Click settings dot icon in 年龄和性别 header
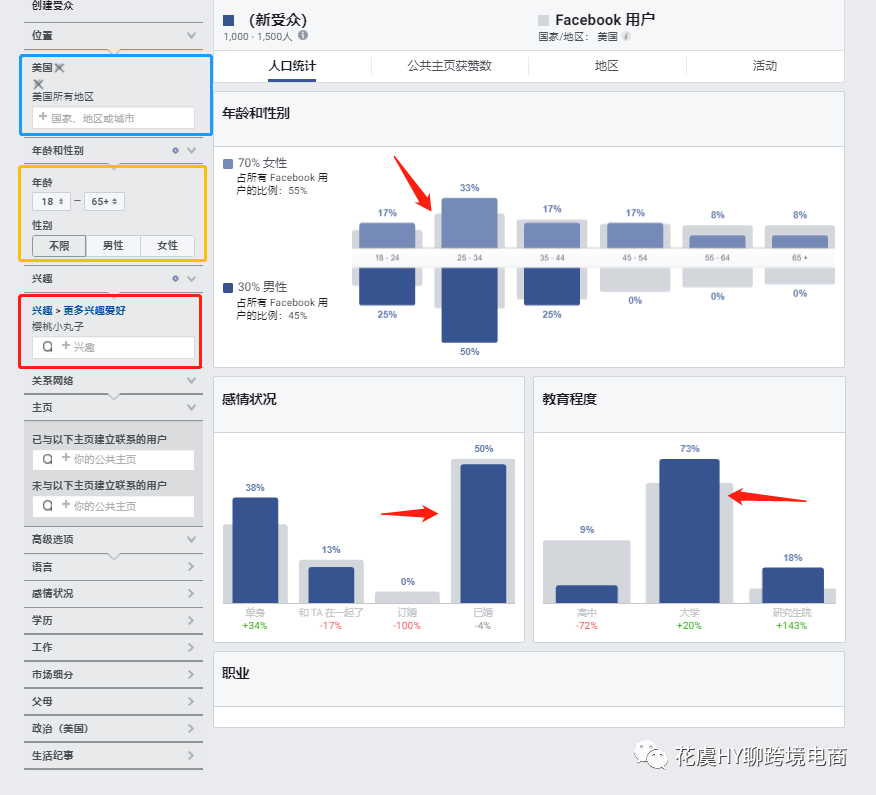This screenshot has height=795, width=876. pyautogui.click(x=175, y=150)
